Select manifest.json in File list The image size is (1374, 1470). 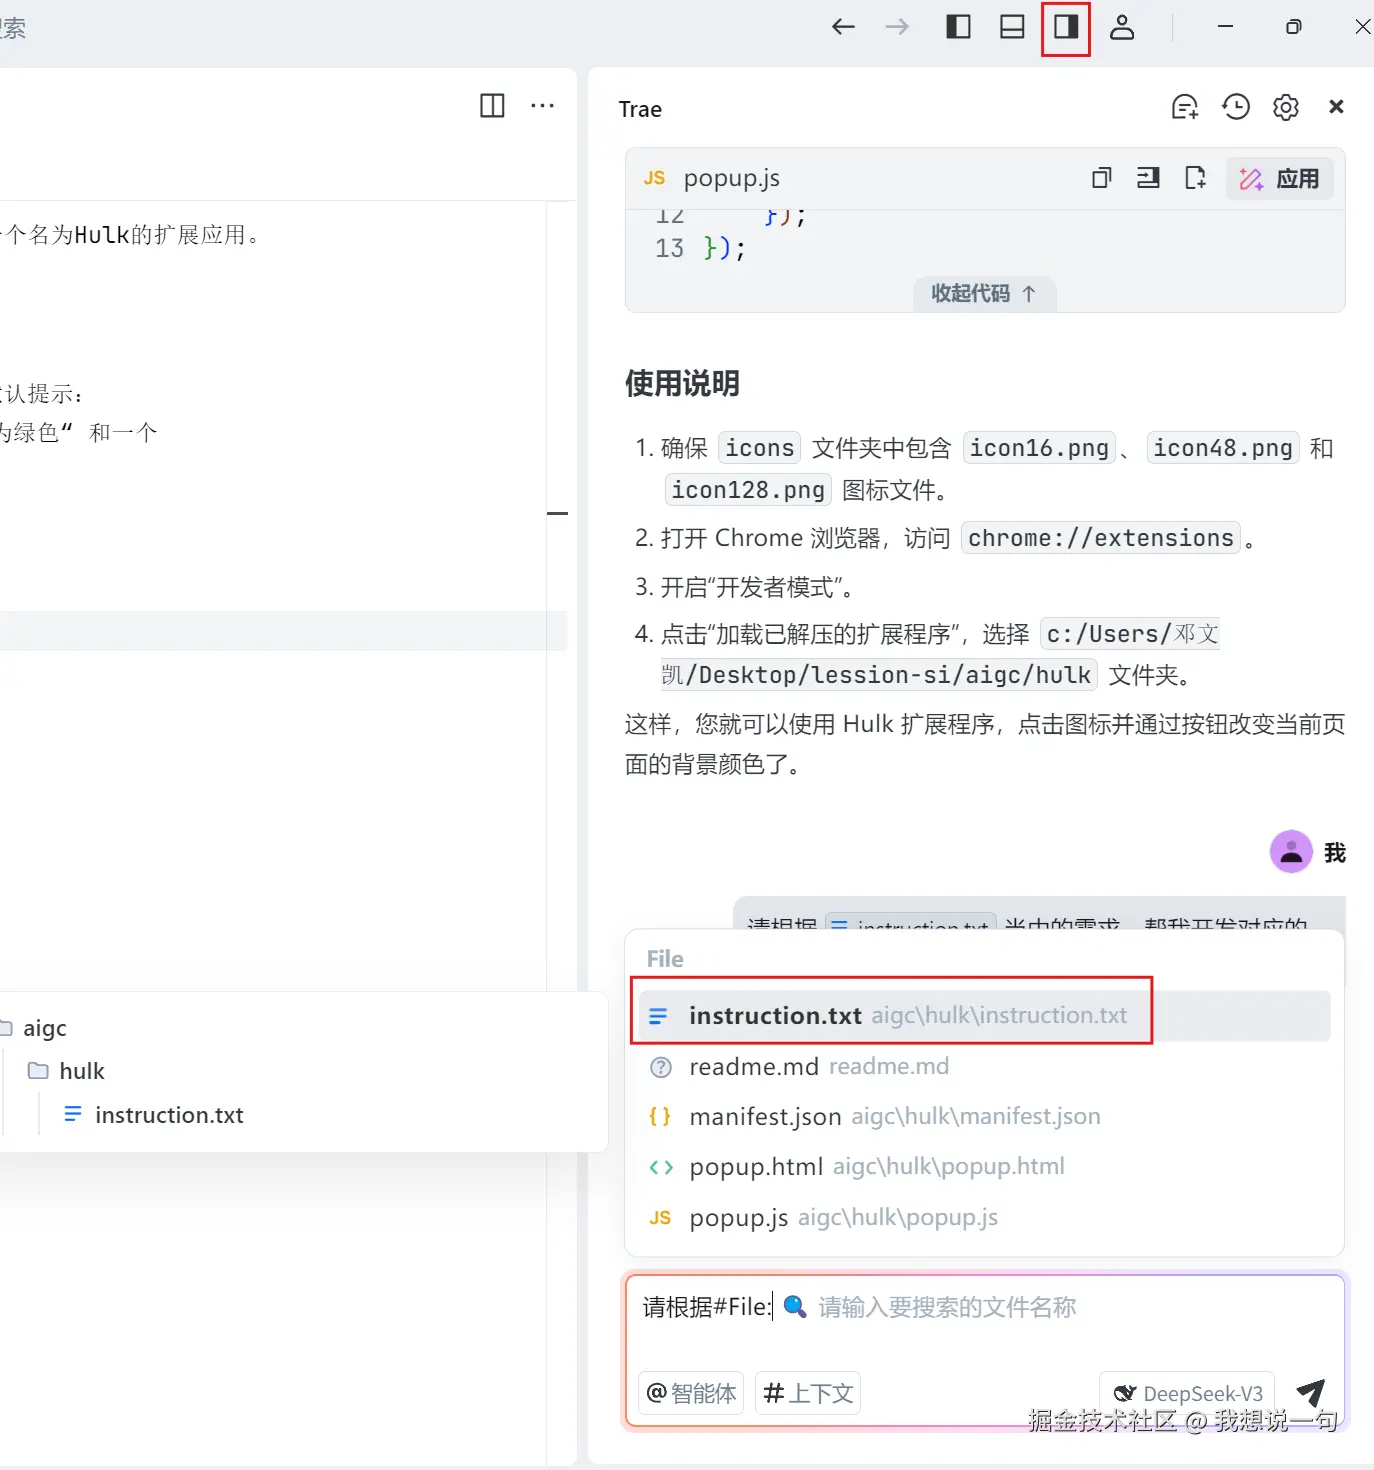pyautogui.click(x=984, y=1116)
